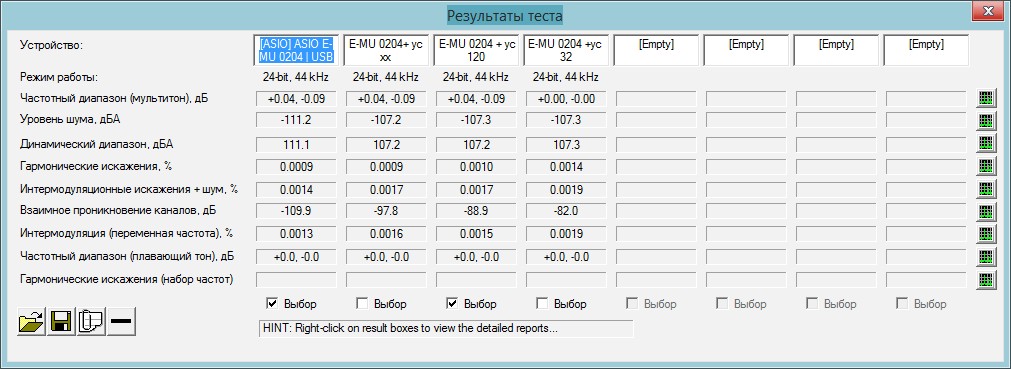Click the first [Empty] device slot
This screenshot has height=369, width=1011.
click(656, 50)
